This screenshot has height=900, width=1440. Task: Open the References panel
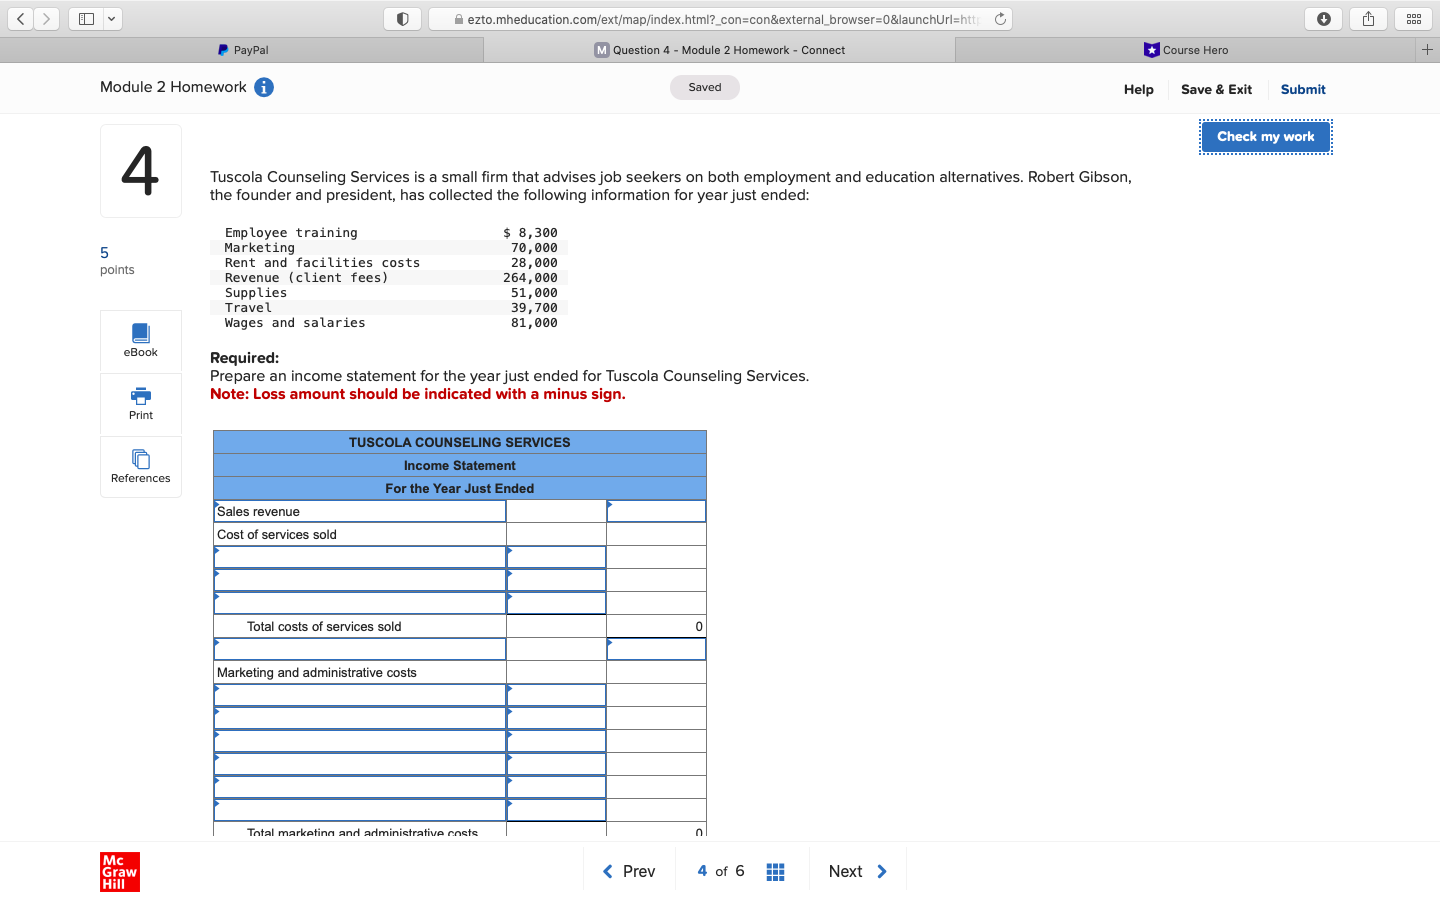pos(141,467)
